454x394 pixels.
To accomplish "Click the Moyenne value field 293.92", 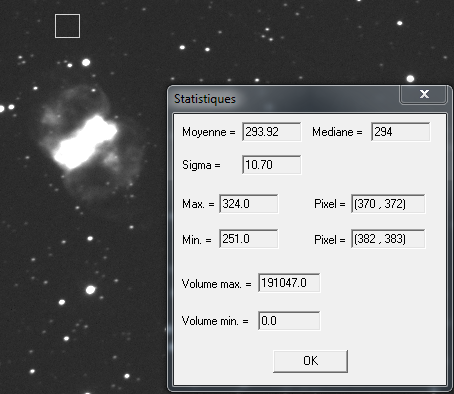I will click(271, 132).
